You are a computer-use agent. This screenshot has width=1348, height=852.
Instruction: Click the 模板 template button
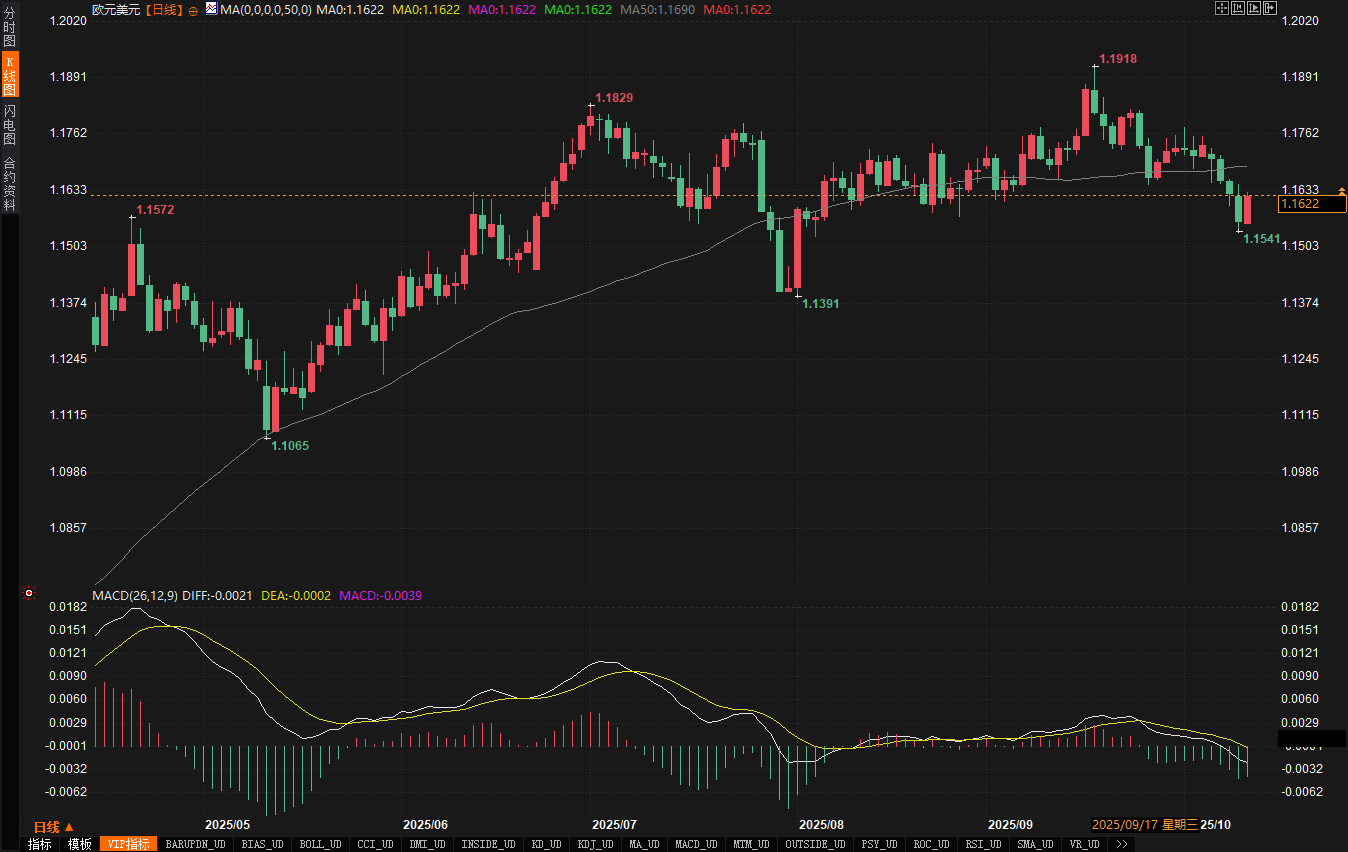[80, 844]
